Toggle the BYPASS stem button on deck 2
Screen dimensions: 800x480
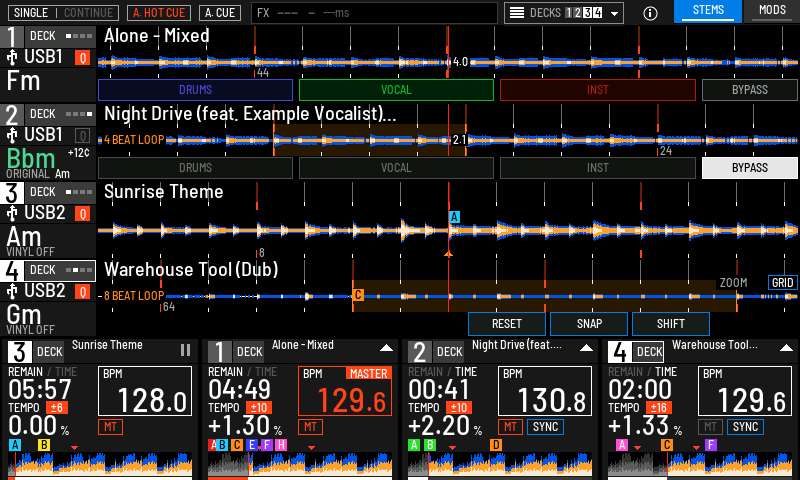[749, 168]
